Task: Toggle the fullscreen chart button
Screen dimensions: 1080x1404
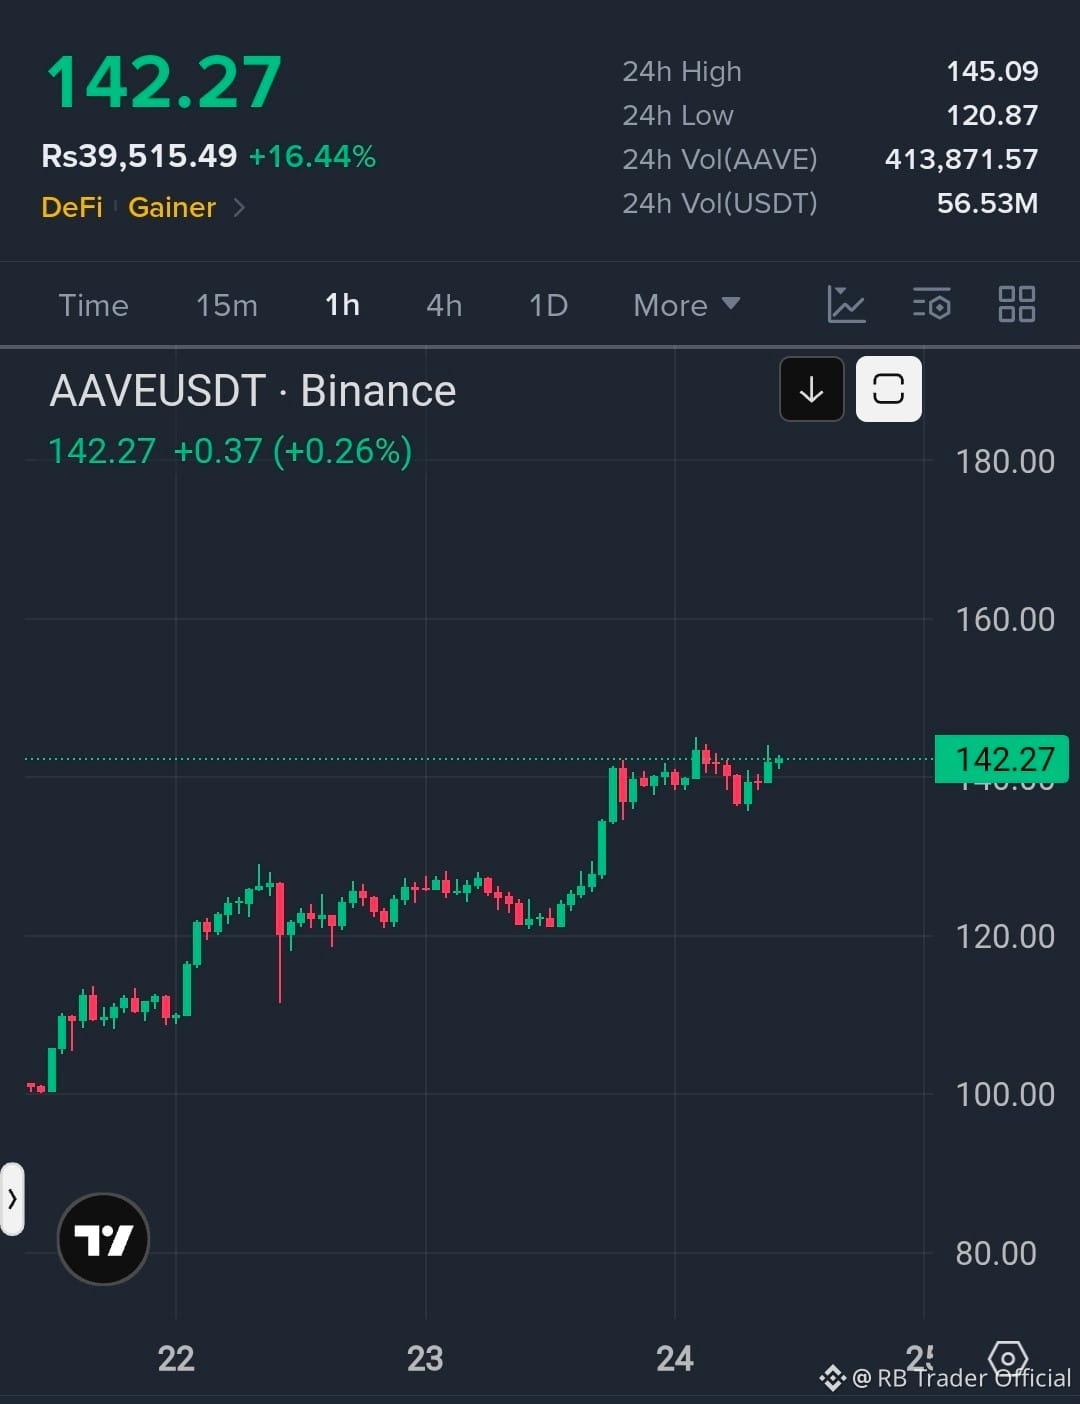Action: click(x=889, y=389)
